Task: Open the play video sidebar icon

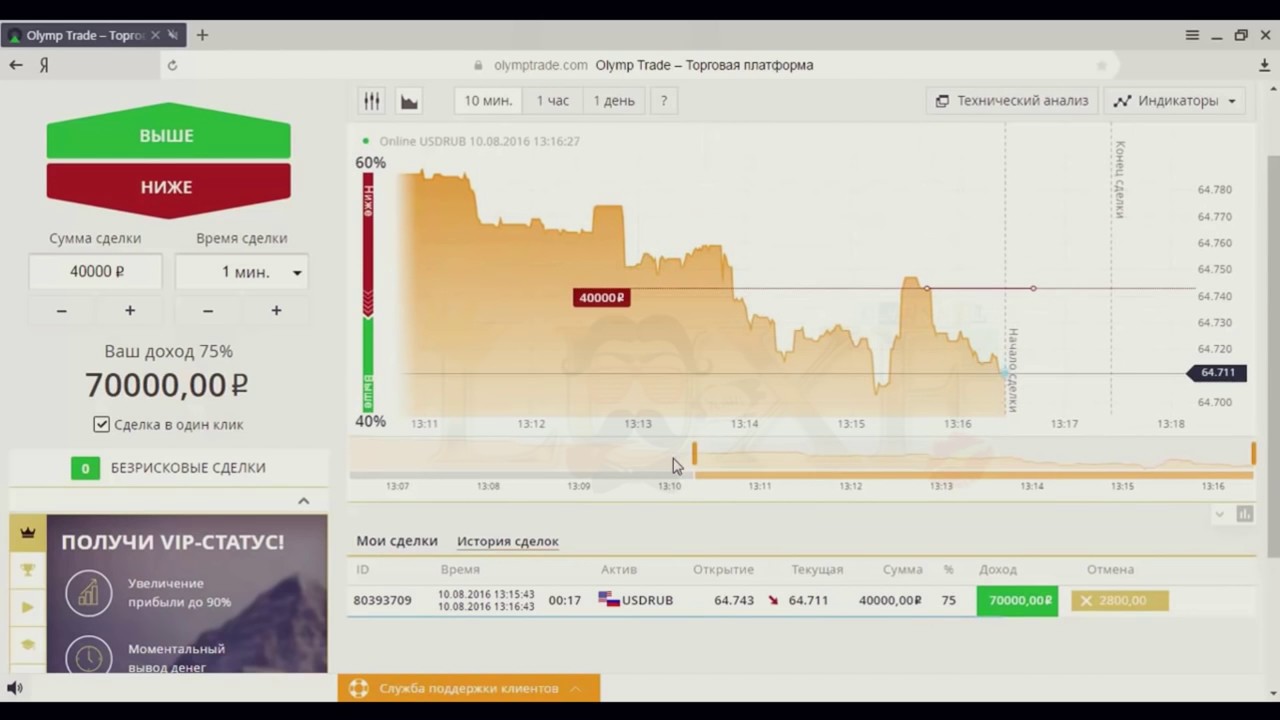Action: coord(27,607)
